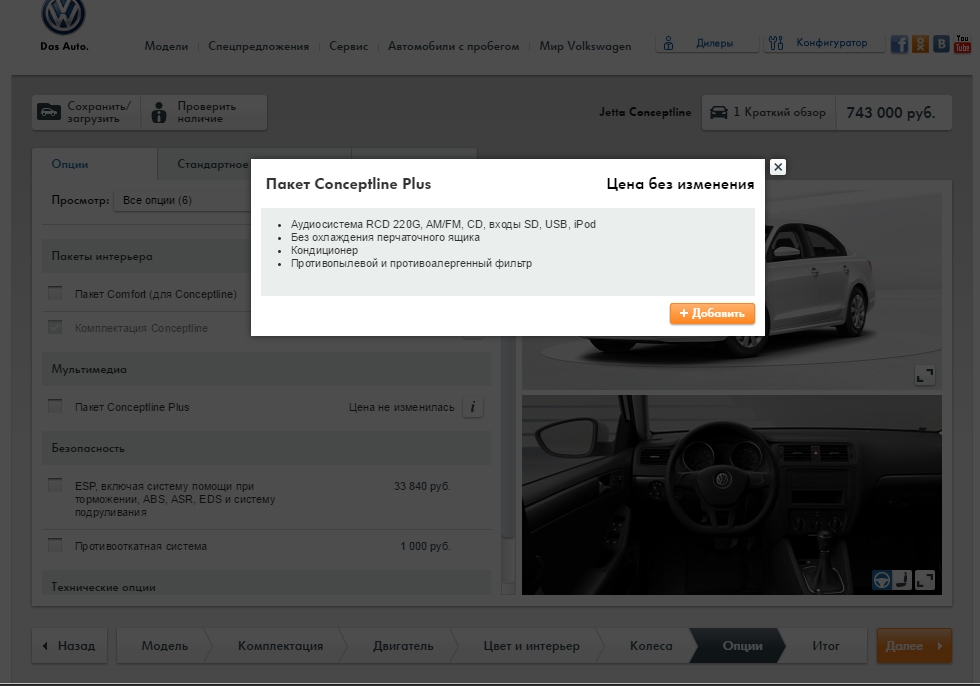Open the Просмотр Все опции dropdown

pyautogui.click(x=182, y=201)
